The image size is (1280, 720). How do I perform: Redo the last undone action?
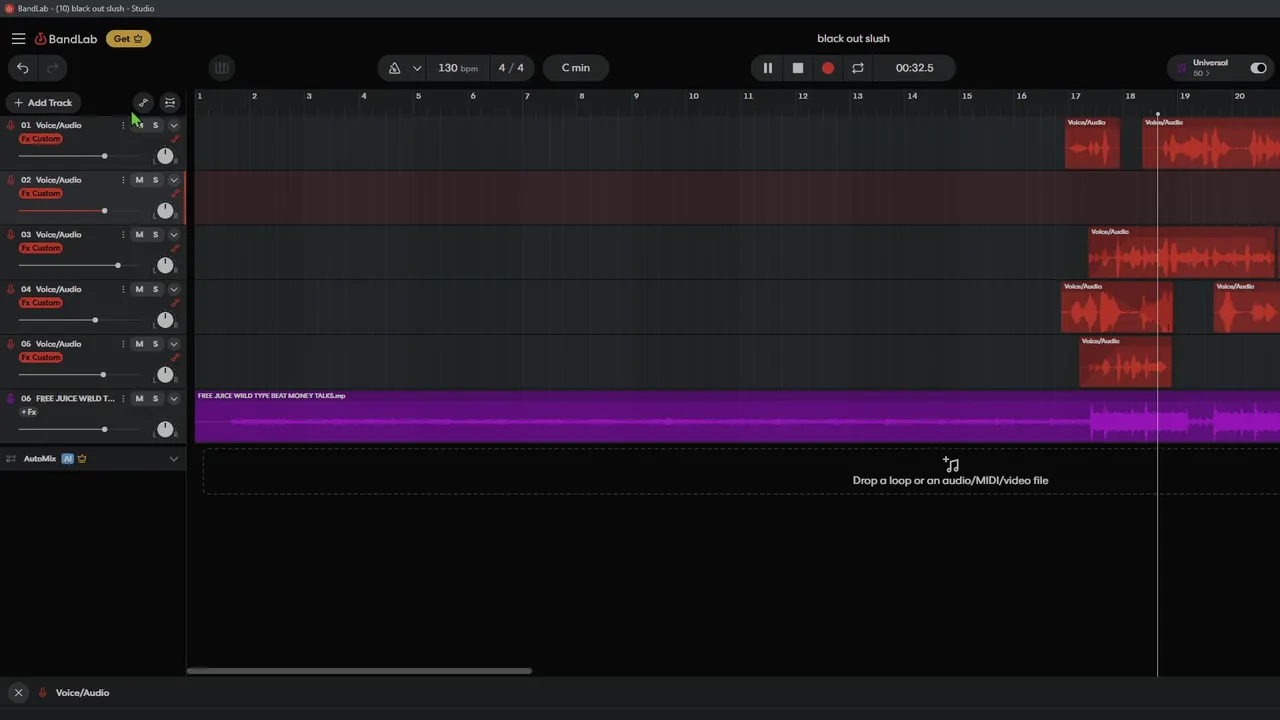click(x=53, y=68)
